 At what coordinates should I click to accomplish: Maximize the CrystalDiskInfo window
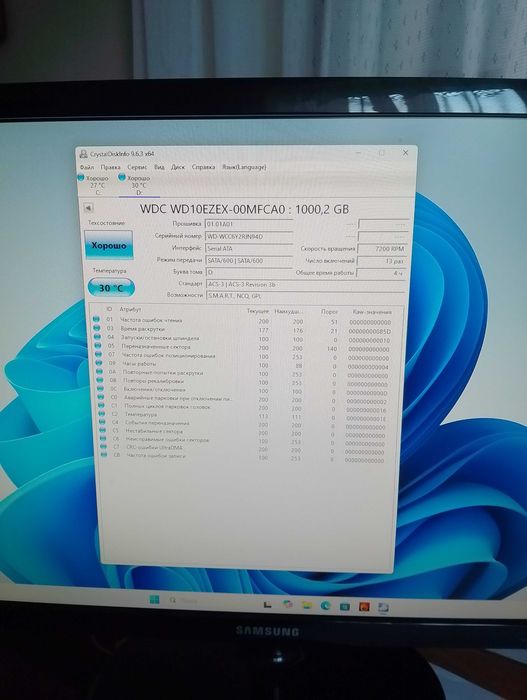(x=382, y=153)
